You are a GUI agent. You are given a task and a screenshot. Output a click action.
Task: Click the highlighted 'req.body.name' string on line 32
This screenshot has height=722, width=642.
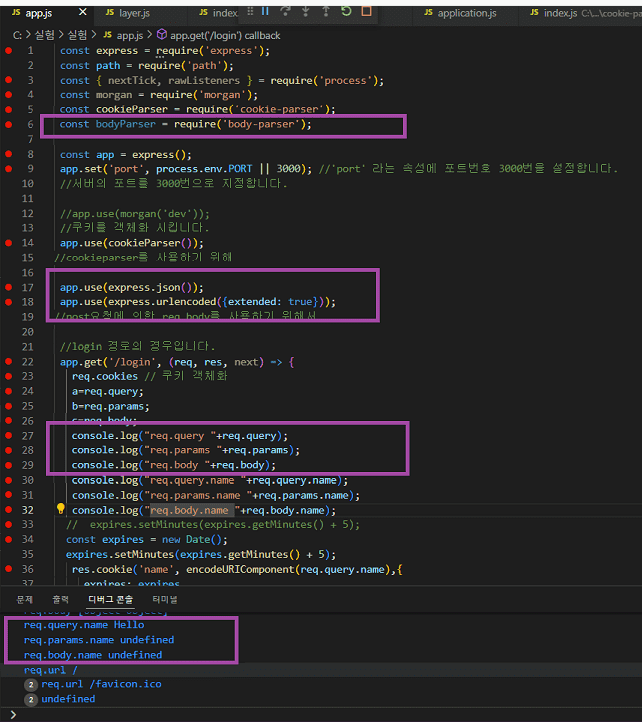[x=189, y=510]
